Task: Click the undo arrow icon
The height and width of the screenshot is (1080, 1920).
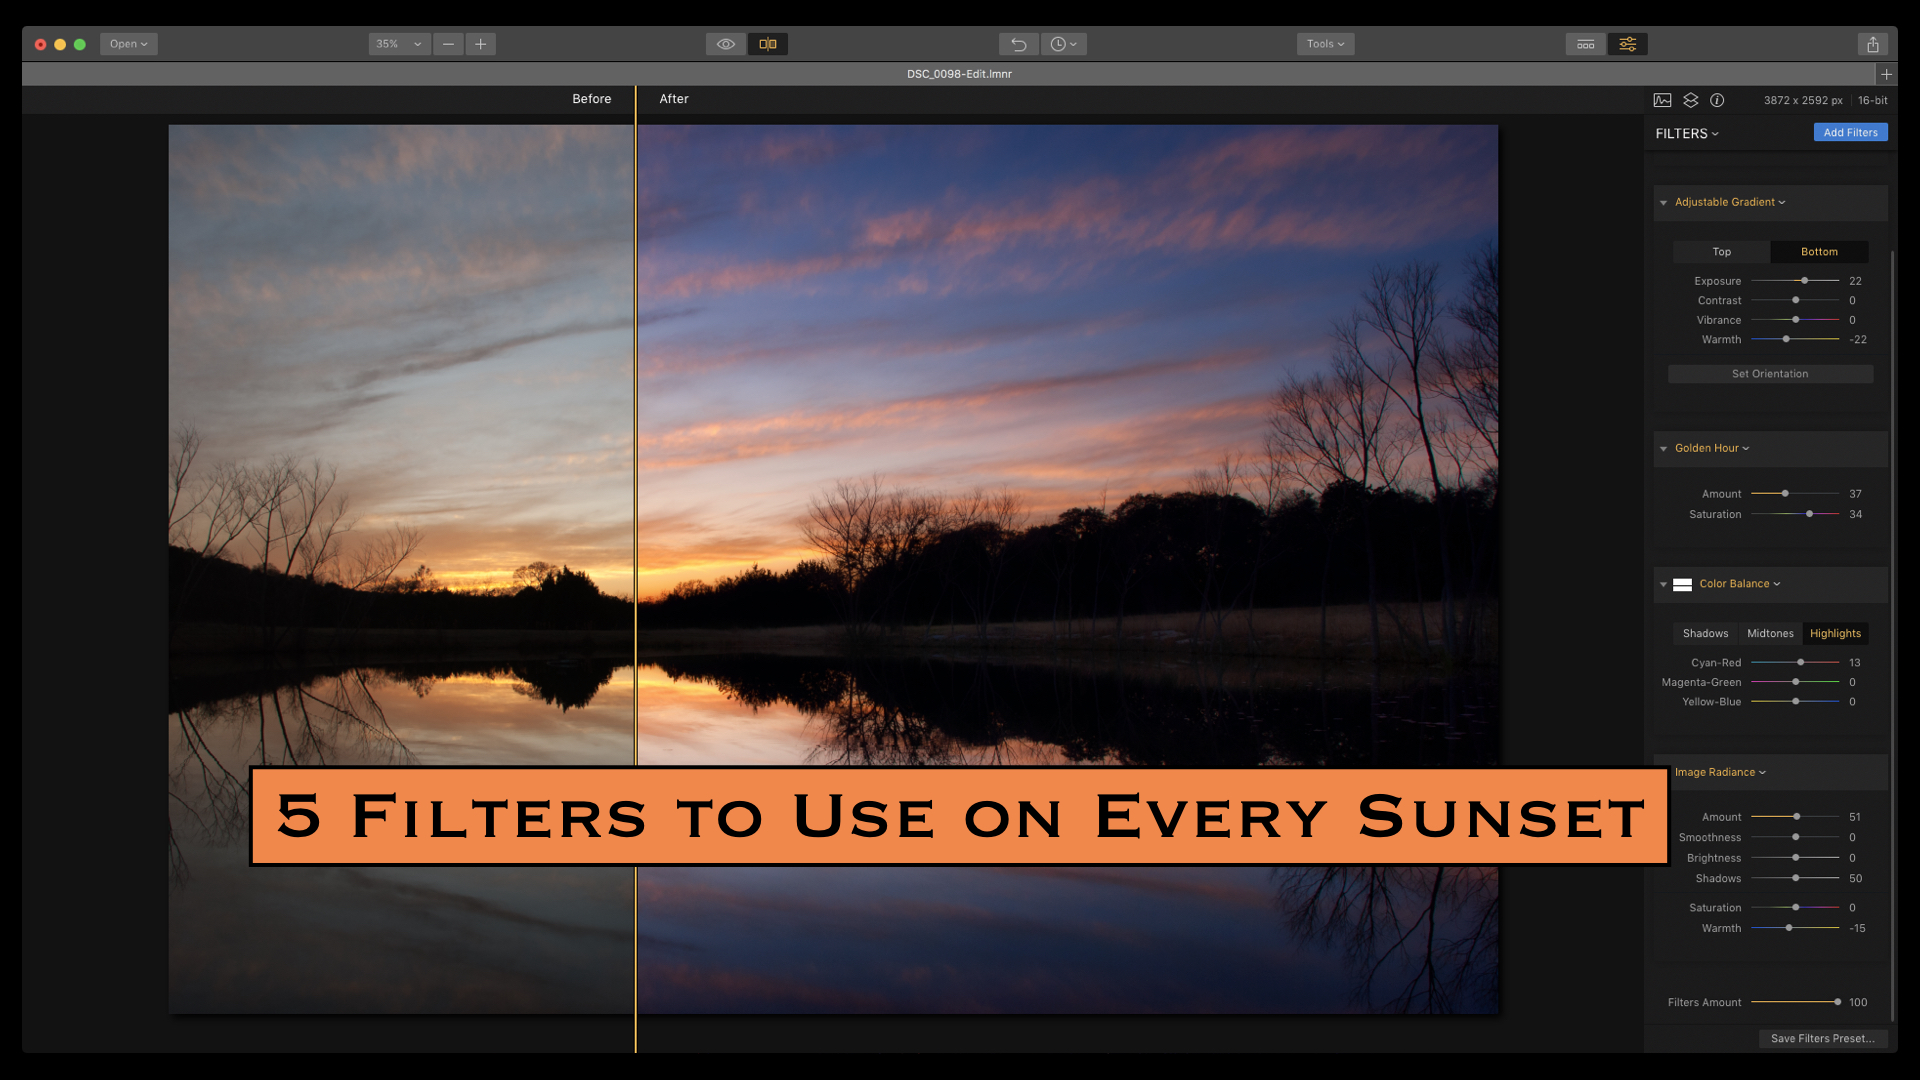Action: [x=1018, y=44]
